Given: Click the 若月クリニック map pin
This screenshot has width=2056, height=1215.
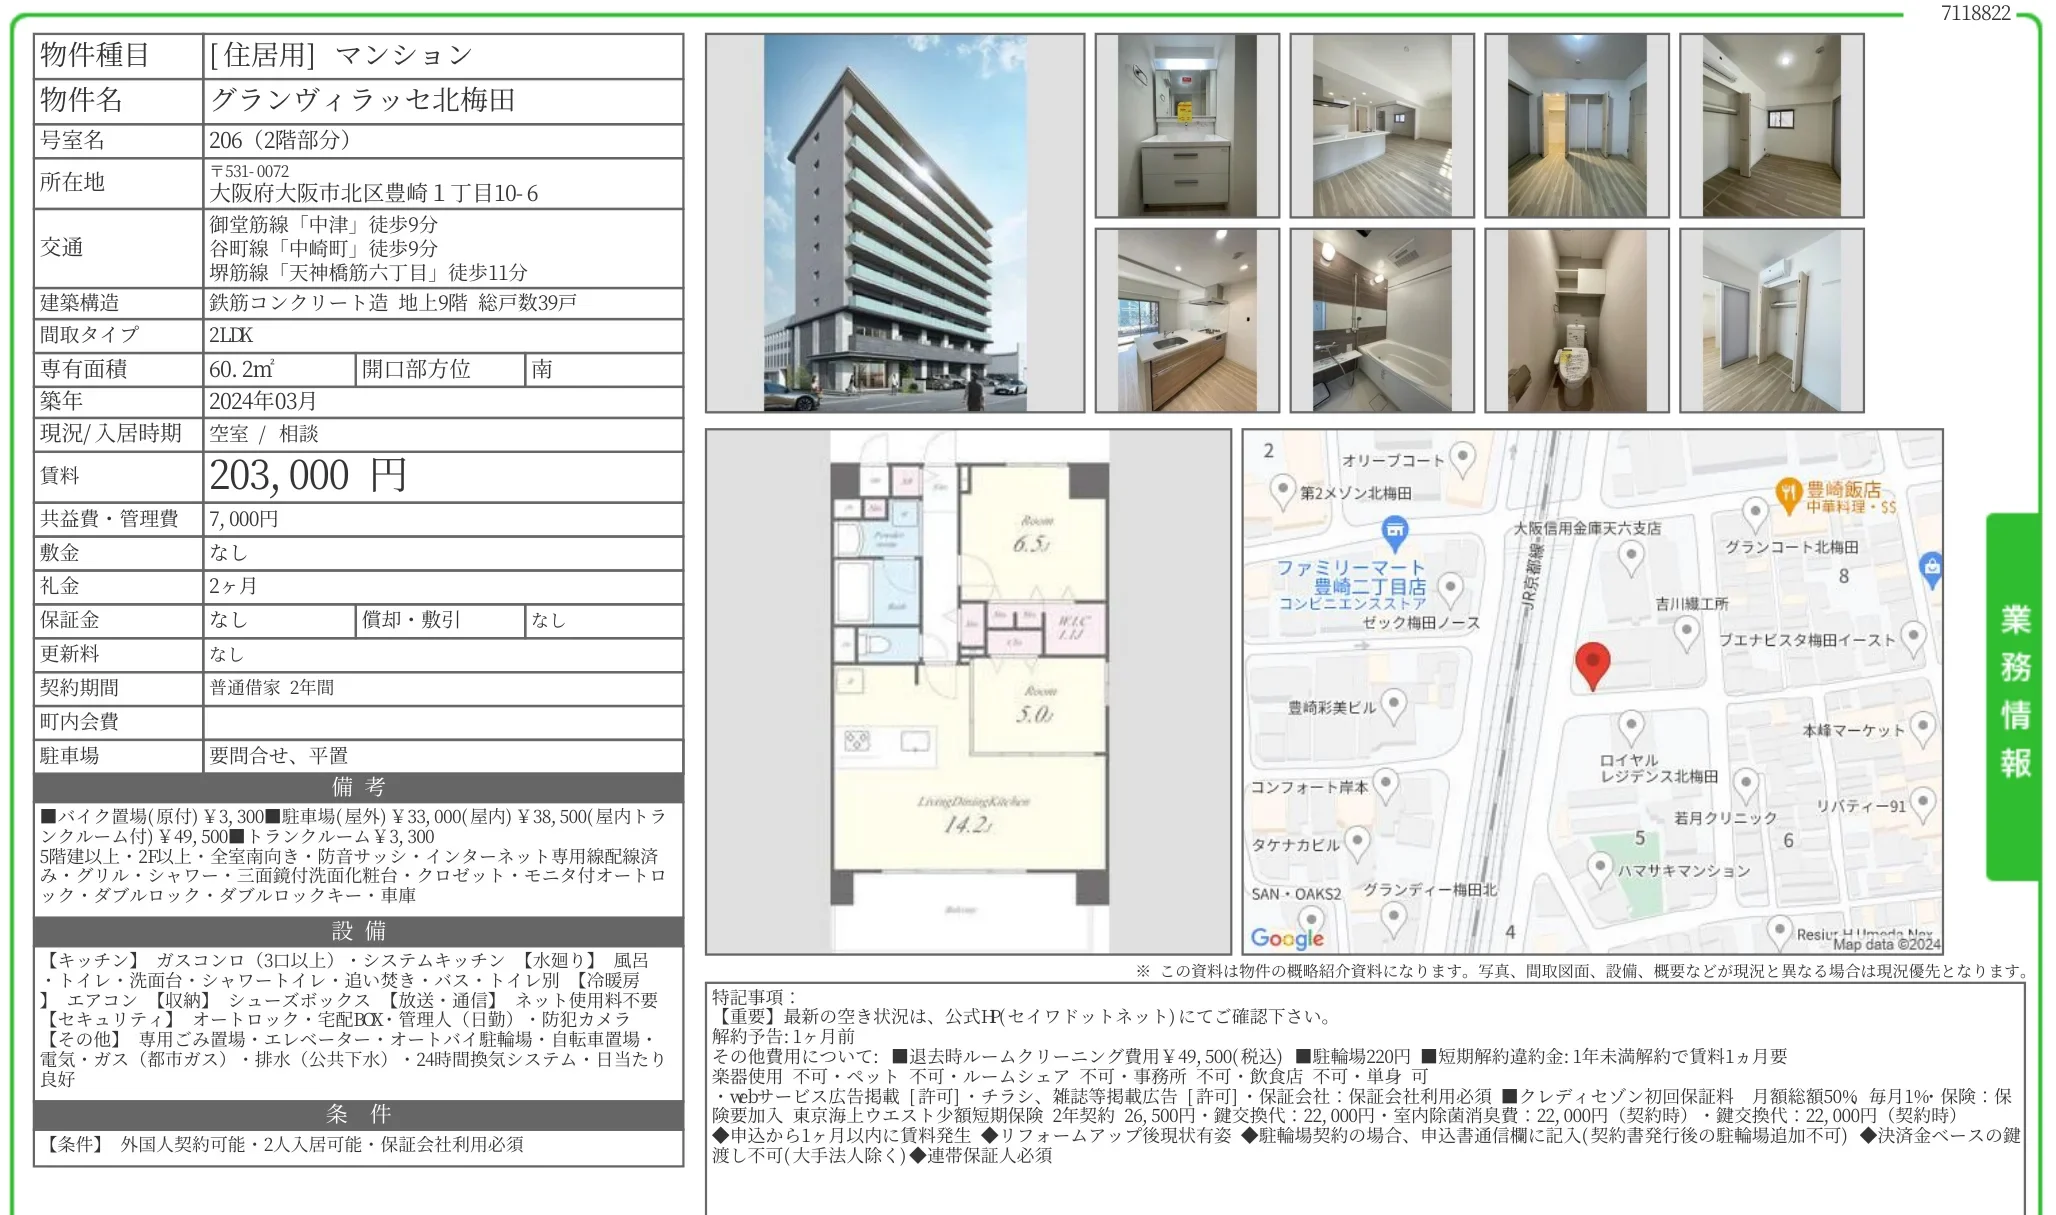Looking at the screenshot, I should coord(1745,784).
